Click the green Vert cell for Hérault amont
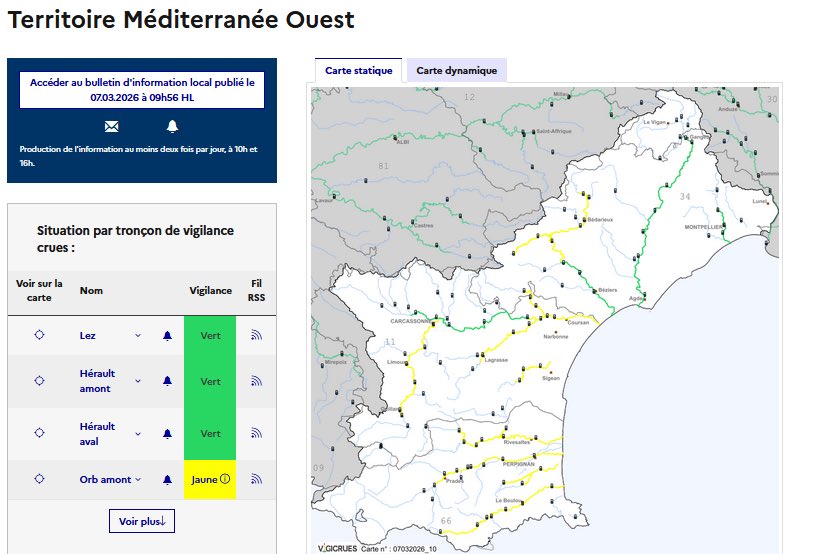Image resolution: width=821 pixels, height=554 pixels. point(210,382)
